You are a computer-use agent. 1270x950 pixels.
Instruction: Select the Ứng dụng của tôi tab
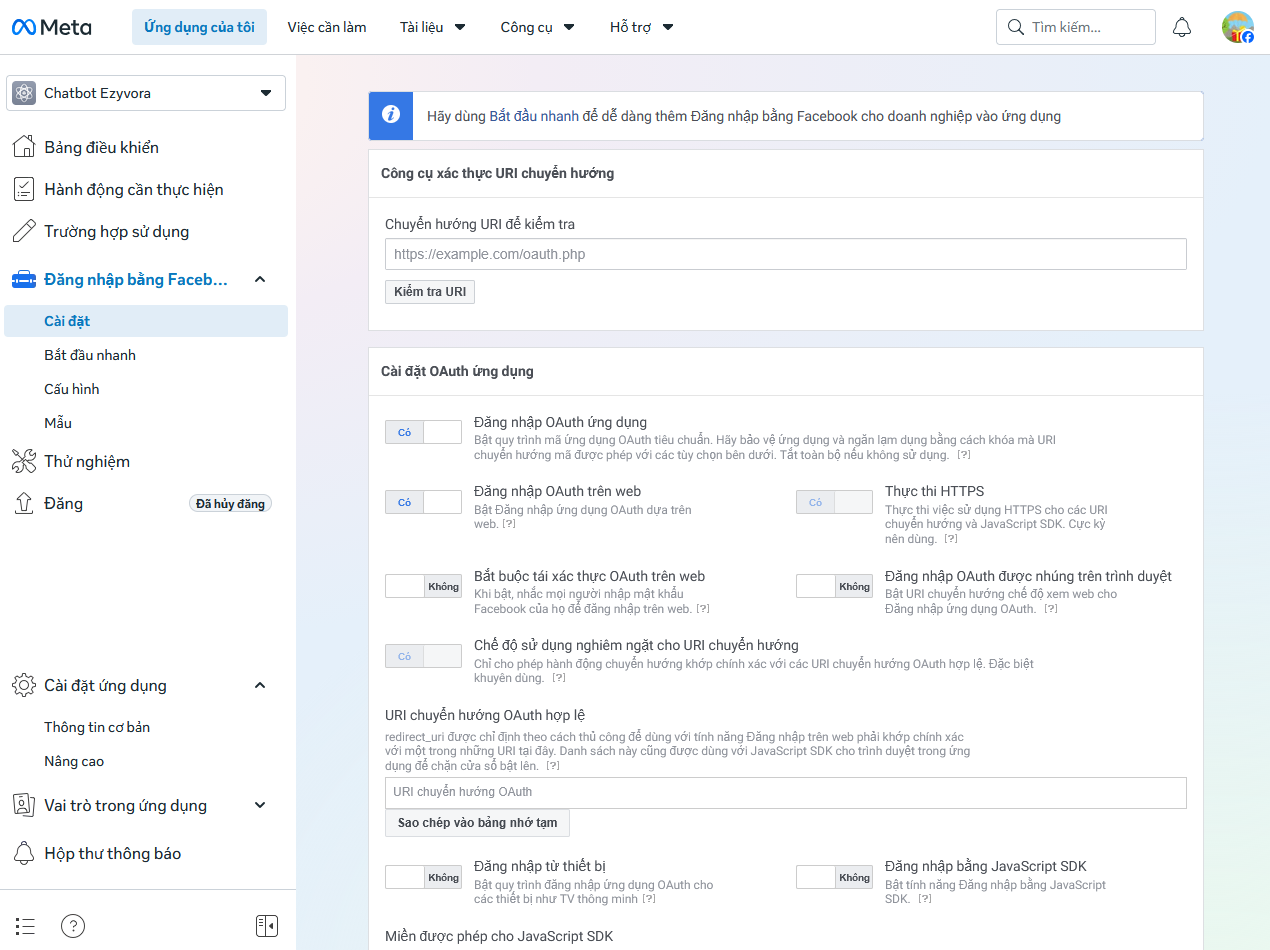click(x=199, y=27)
